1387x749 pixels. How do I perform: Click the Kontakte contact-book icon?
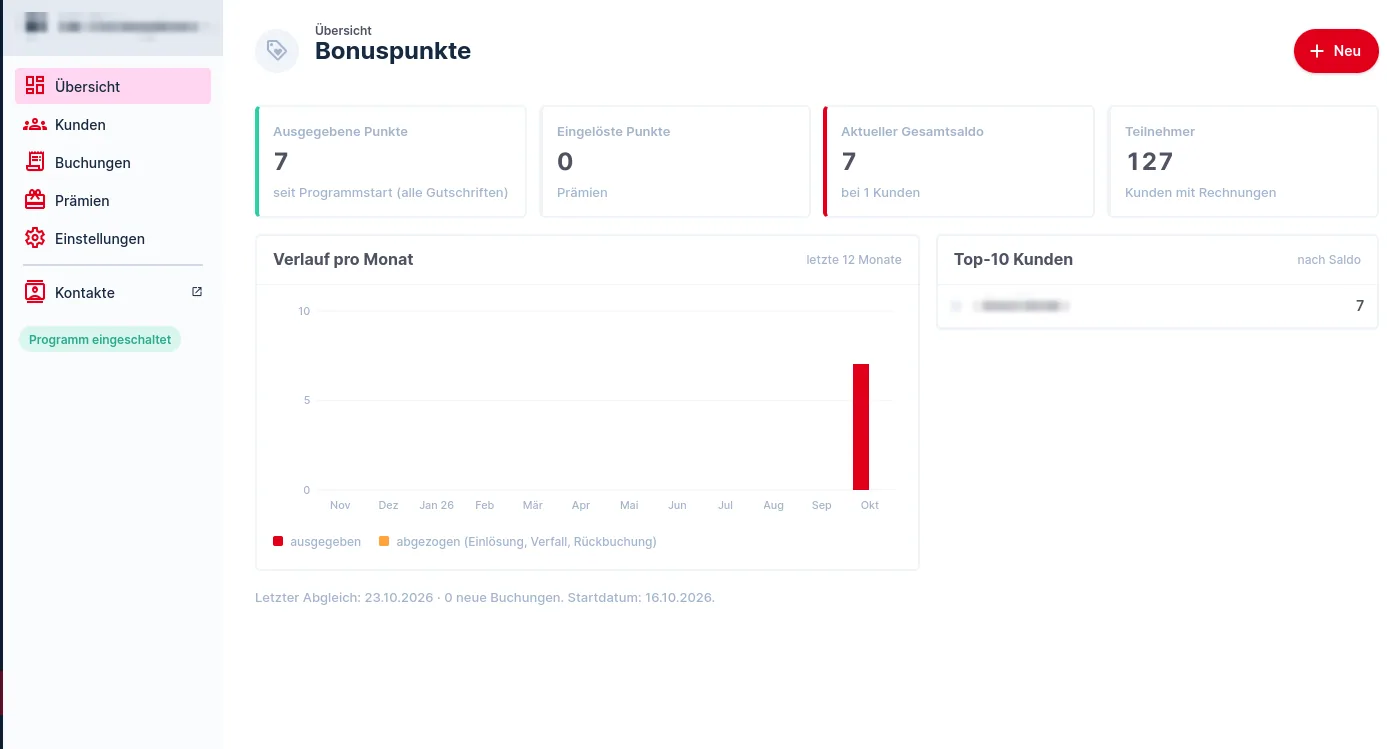pyautogui.click(x=35, y=292)
